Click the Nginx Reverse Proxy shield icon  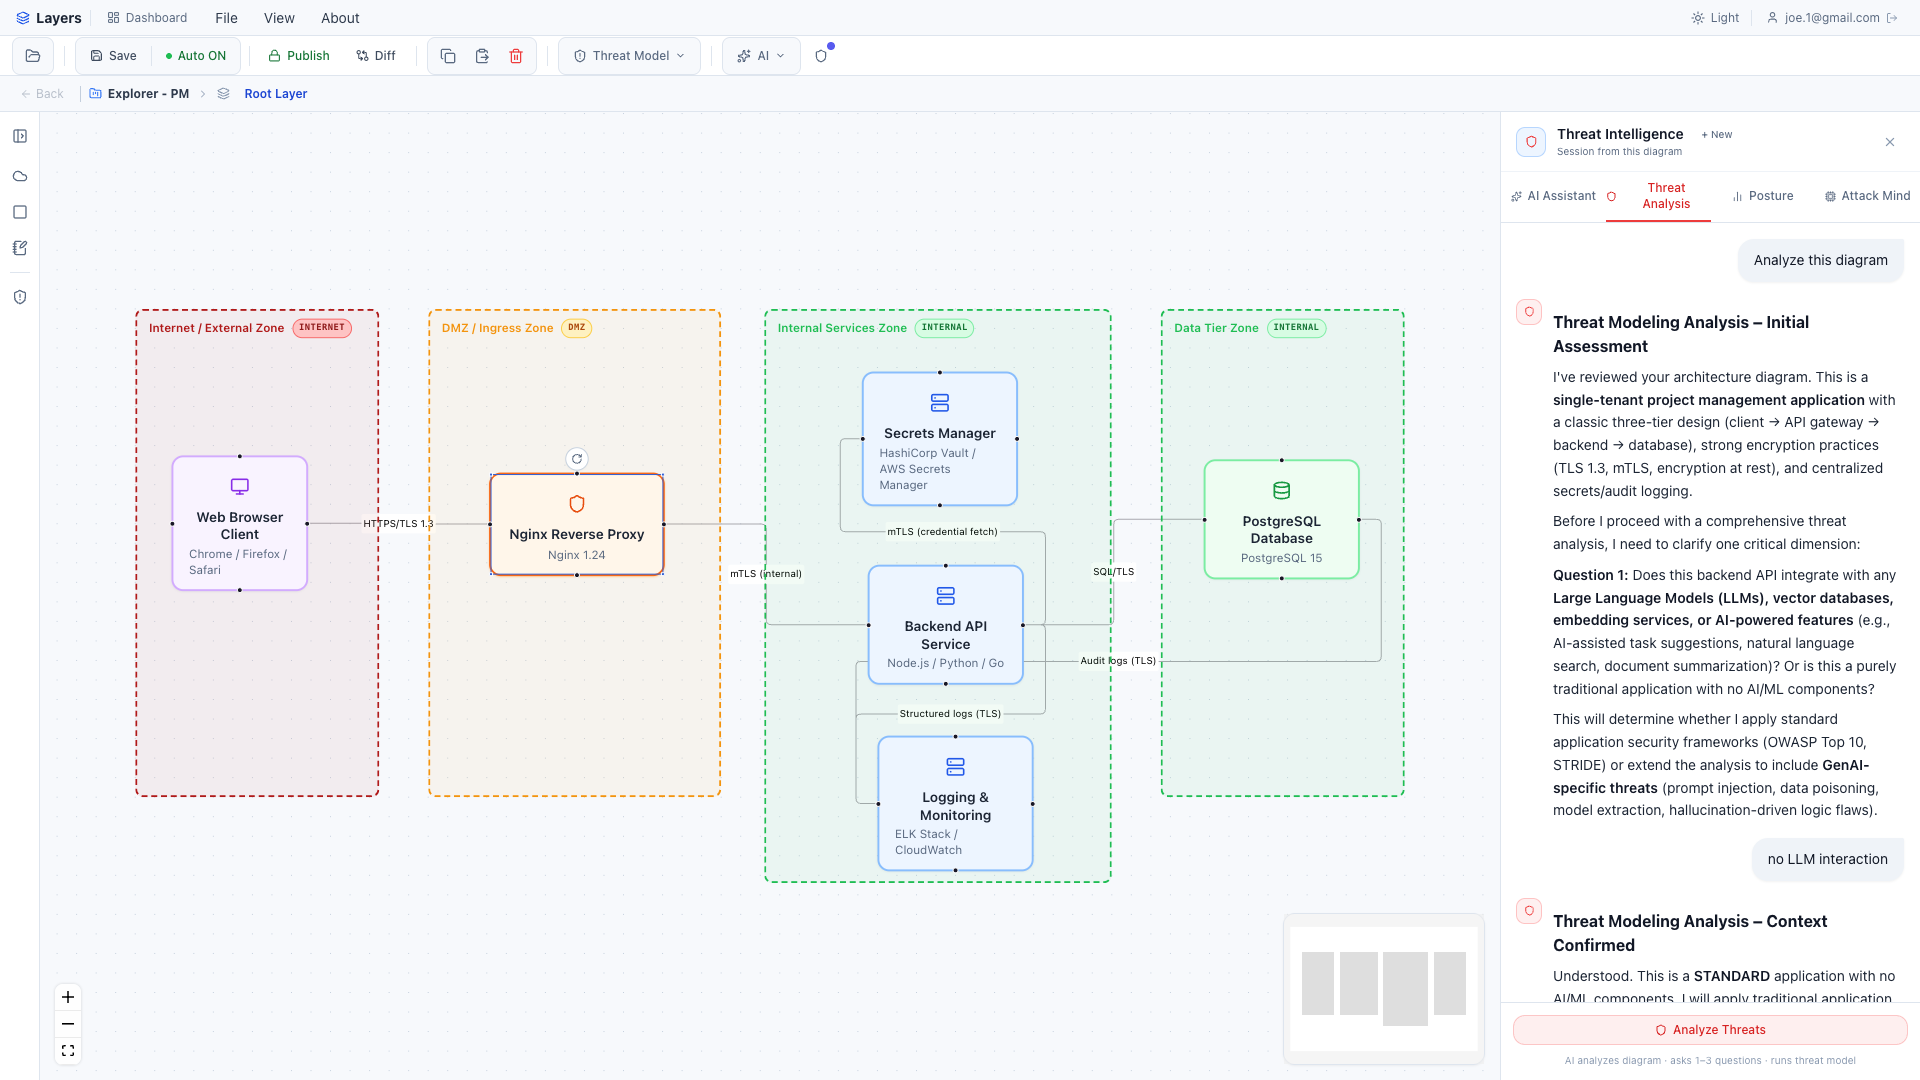[x=577, y=504]
